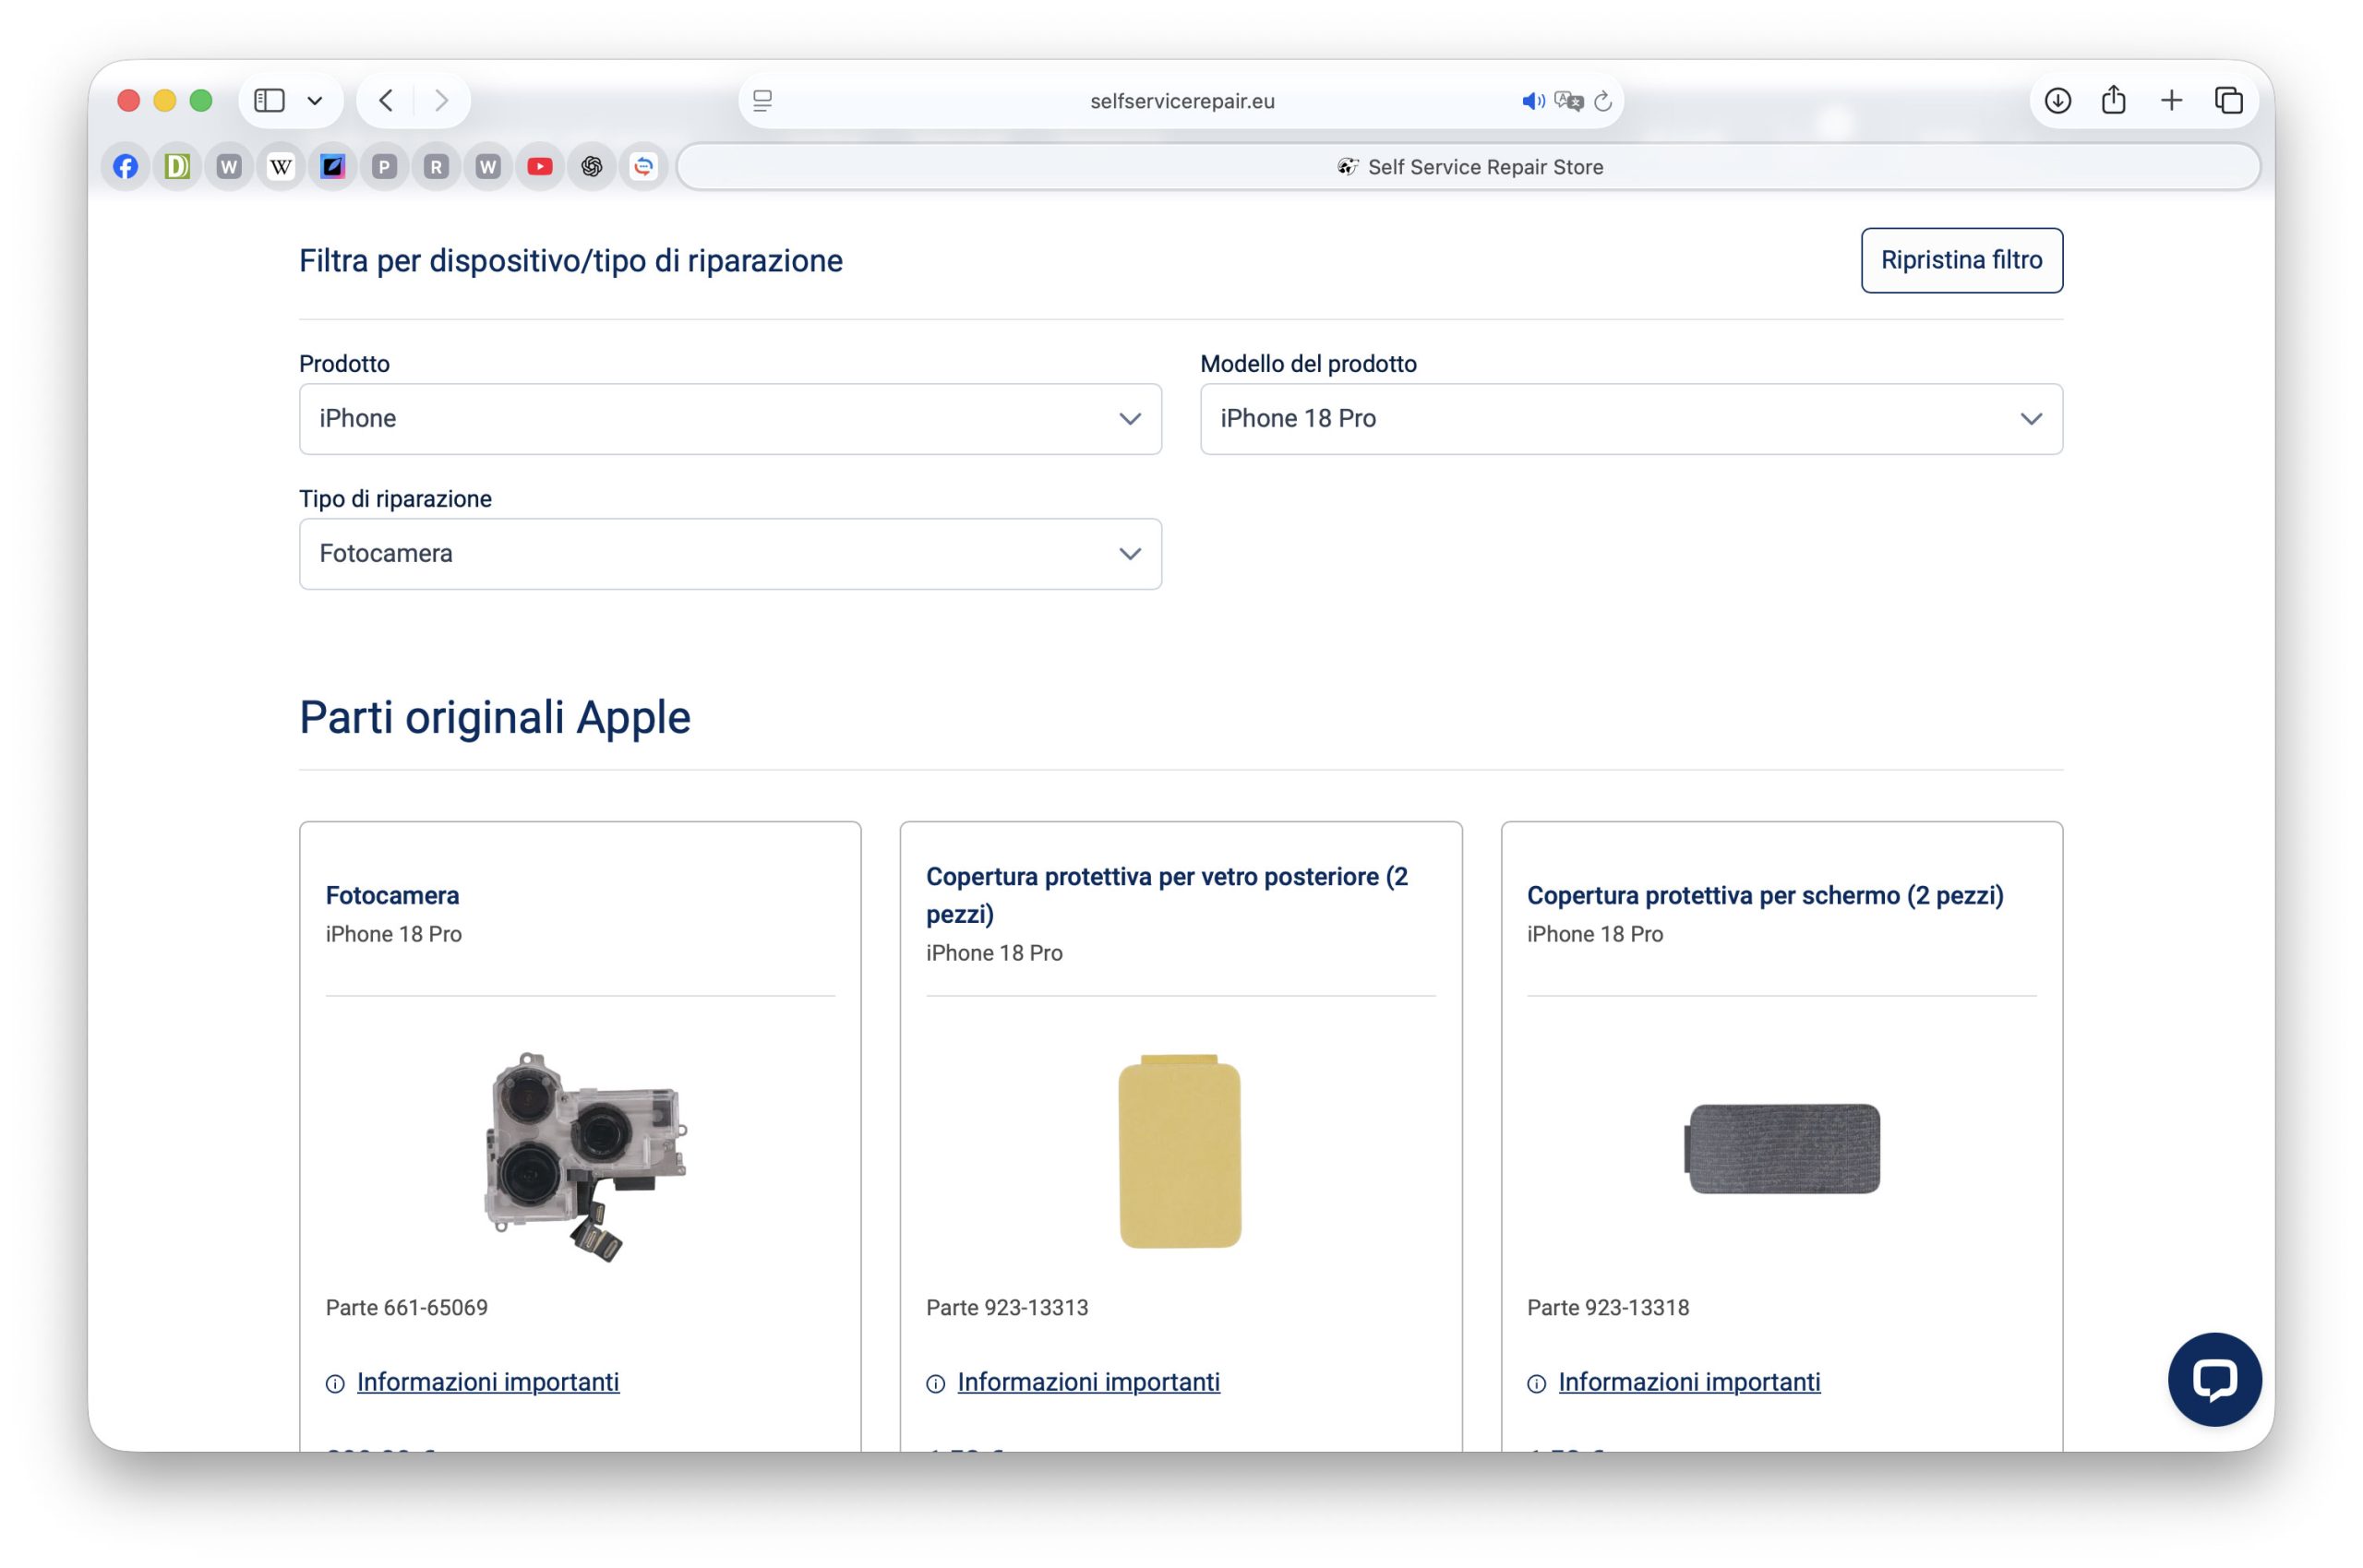This screenshot has width=2363, height=1568.
Task: Select the Self Service Repair Store tab
Action: [1468, 167]
